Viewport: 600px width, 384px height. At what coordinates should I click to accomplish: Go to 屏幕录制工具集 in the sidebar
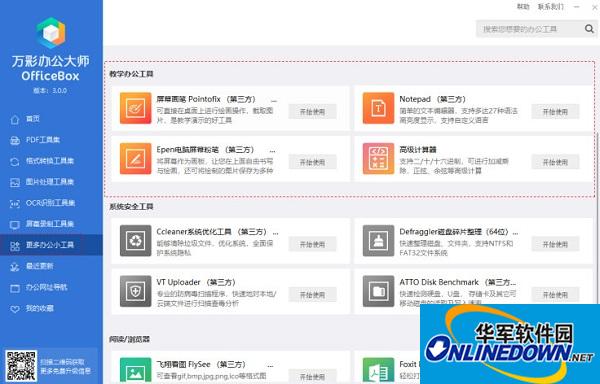pos(51,224)
